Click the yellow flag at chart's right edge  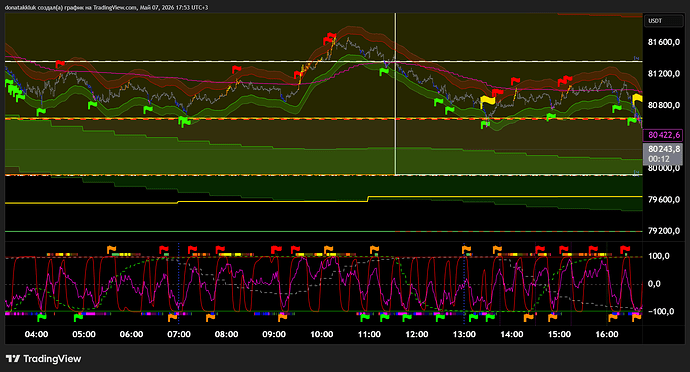[637, 100]
